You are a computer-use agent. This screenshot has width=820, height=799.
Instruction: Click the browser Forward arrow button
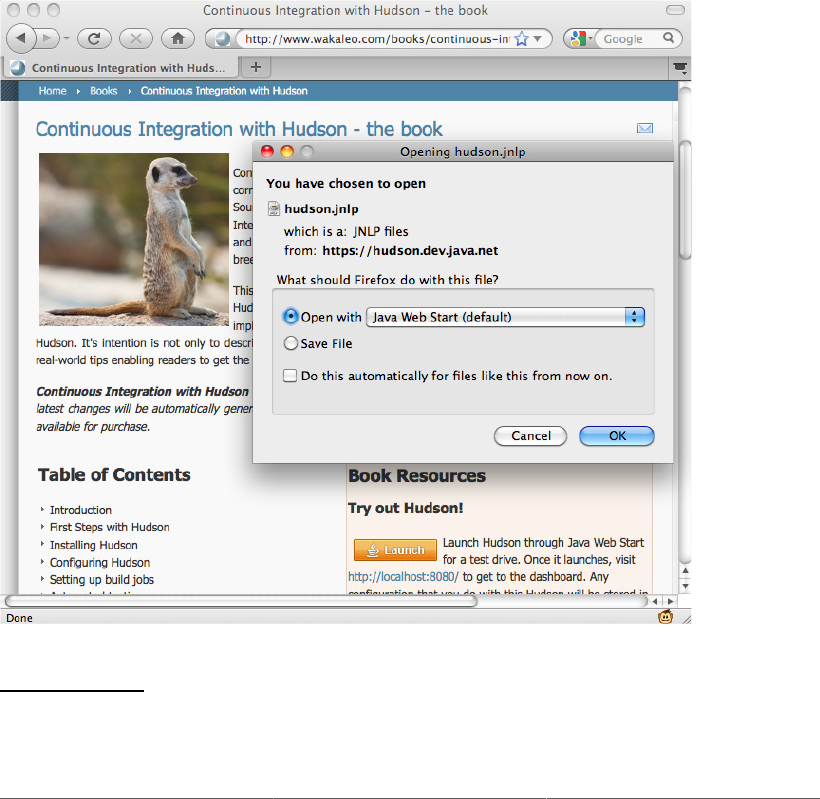coord(48,38)
